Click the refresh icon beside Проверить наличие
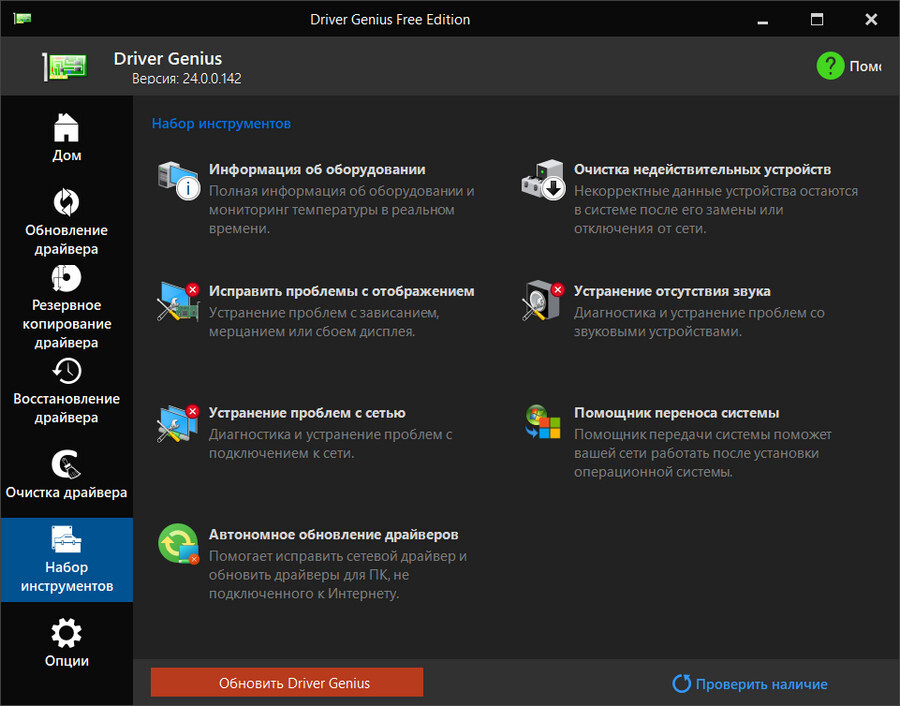This screenshot has height=706, width=900. [x=681, y=684]
